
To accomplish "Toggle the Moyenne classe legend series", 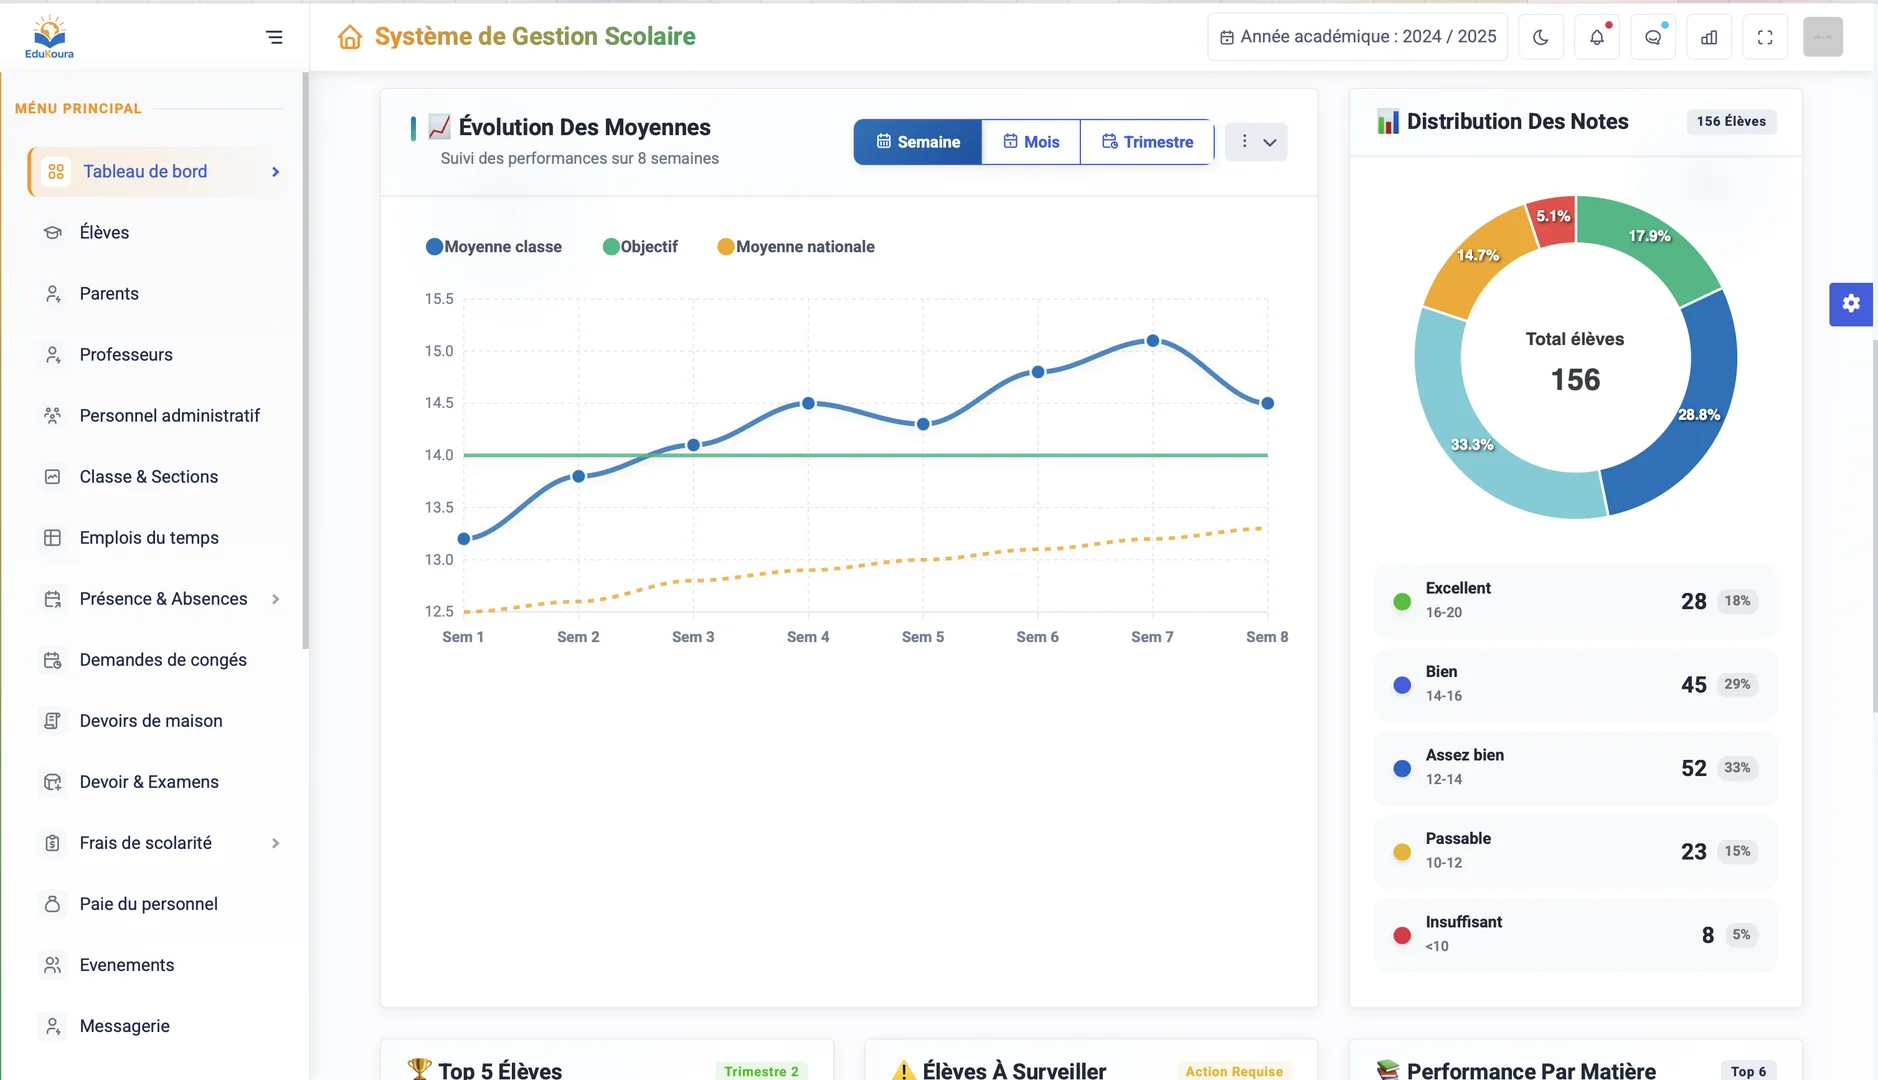I will coord(494,247).
